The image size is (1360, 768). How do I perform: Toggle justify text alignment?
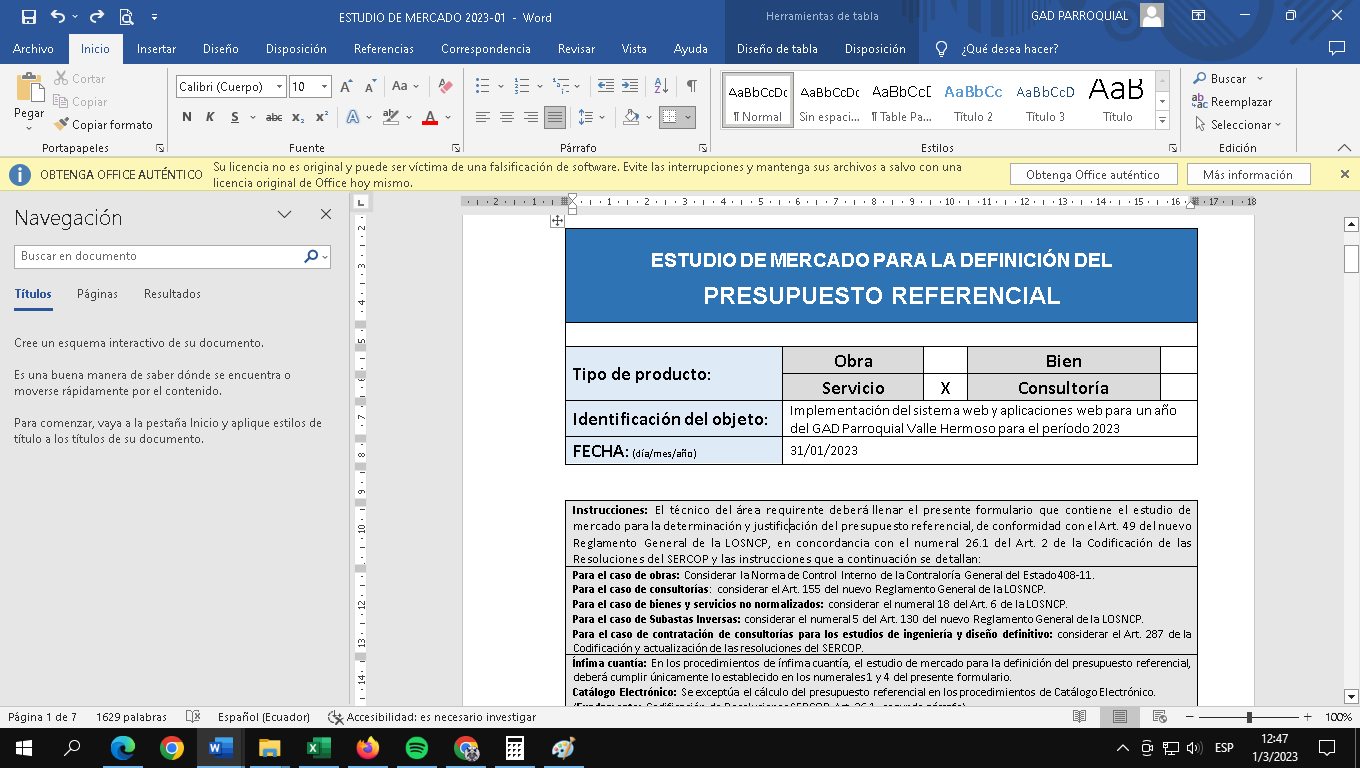pyautogui.click(x=555, y=117)
